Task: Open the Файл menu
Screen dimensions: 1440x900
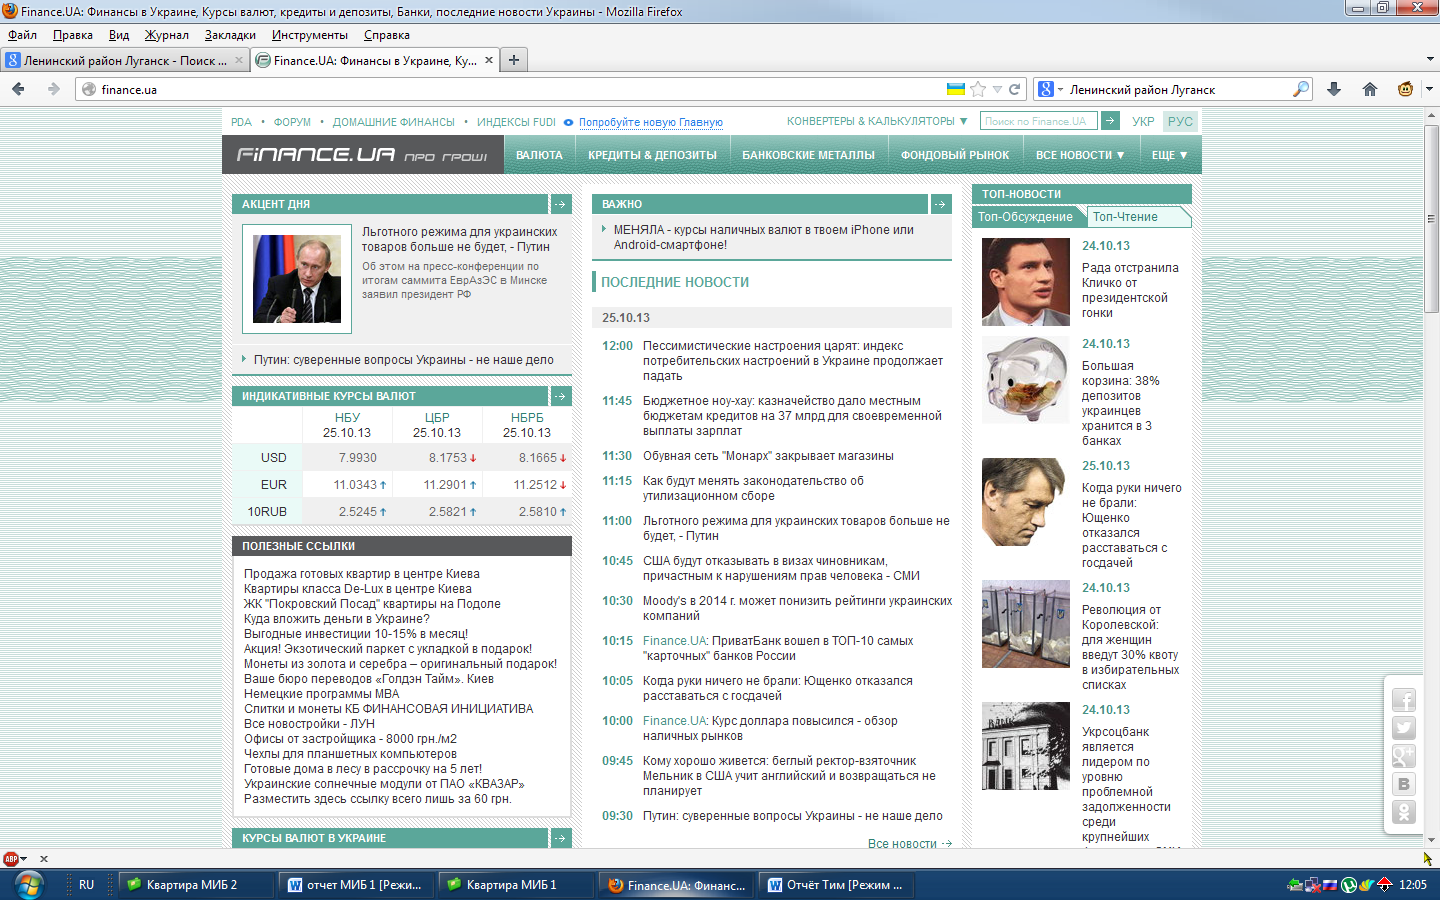Action: [22, 35]
